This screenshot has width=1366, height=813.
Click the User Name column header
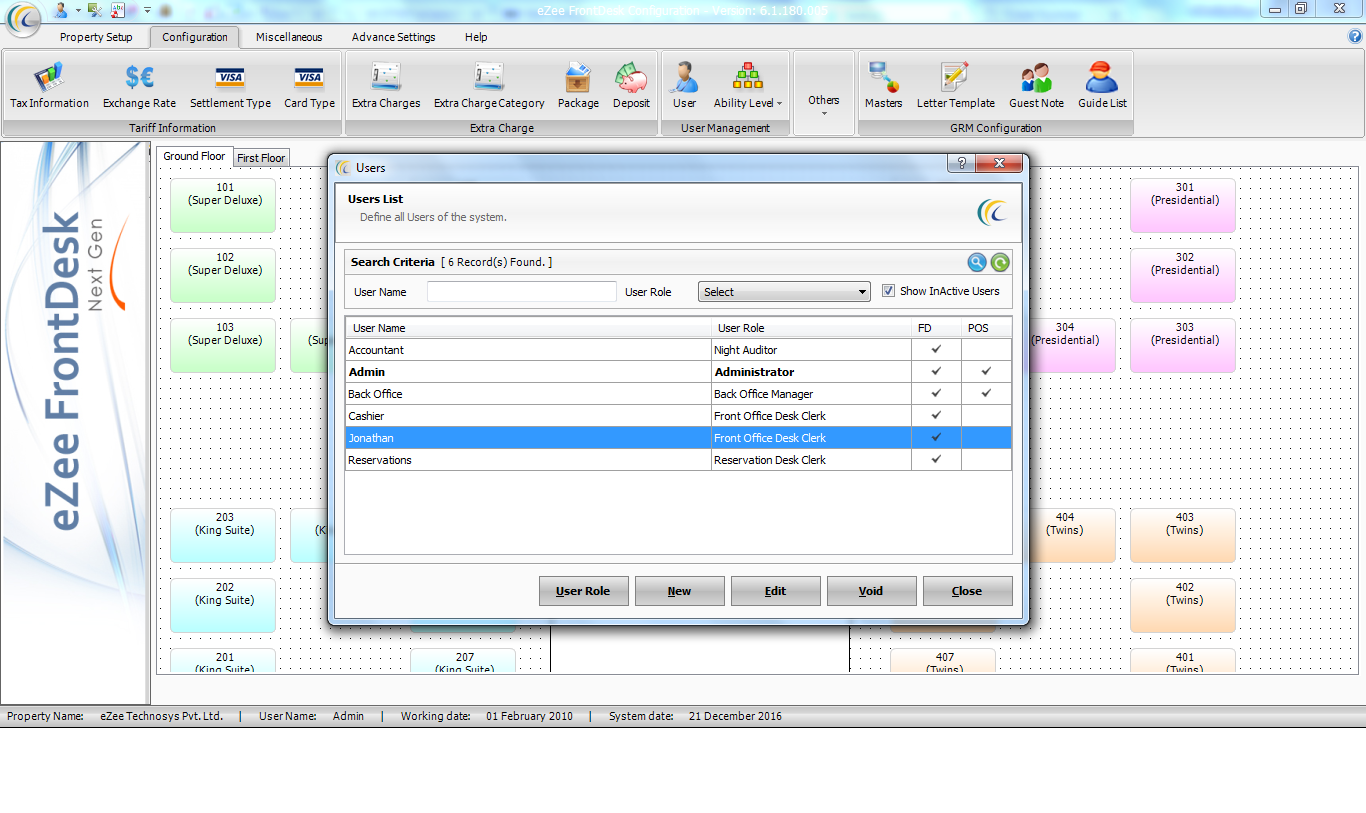(528, 328)
